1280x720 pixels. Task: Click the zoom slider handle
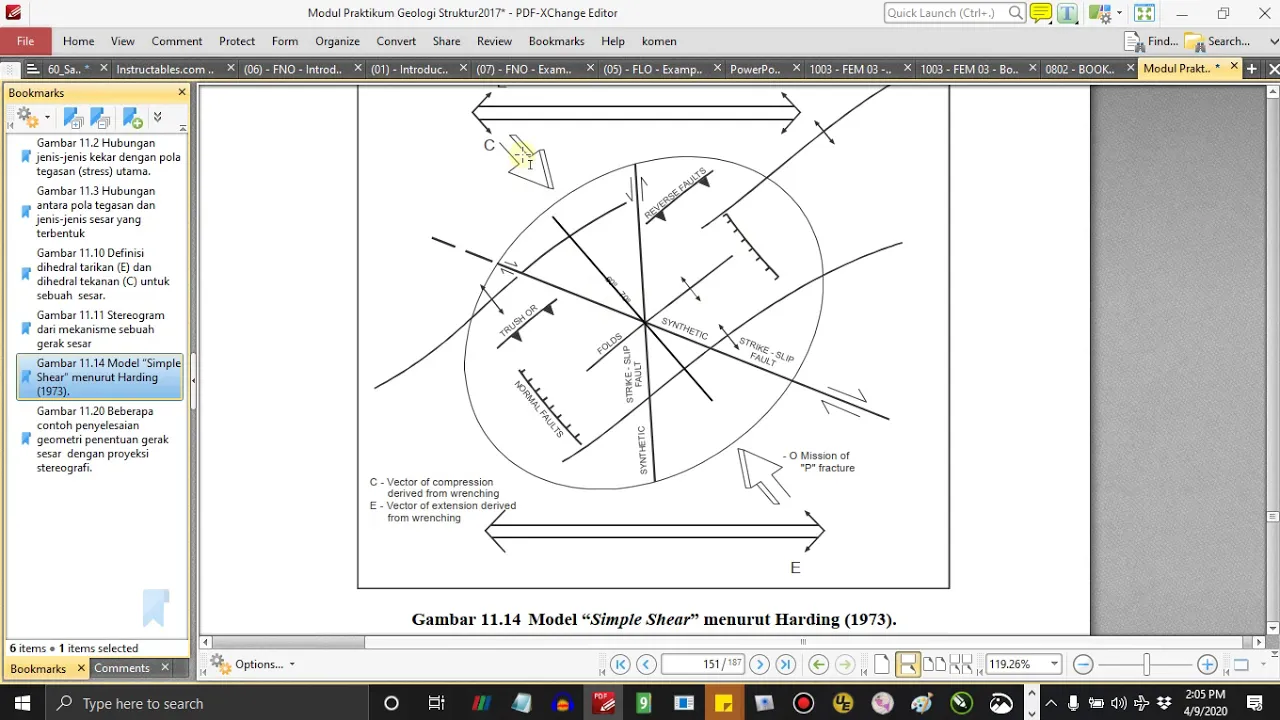(x=1147, y=664)
